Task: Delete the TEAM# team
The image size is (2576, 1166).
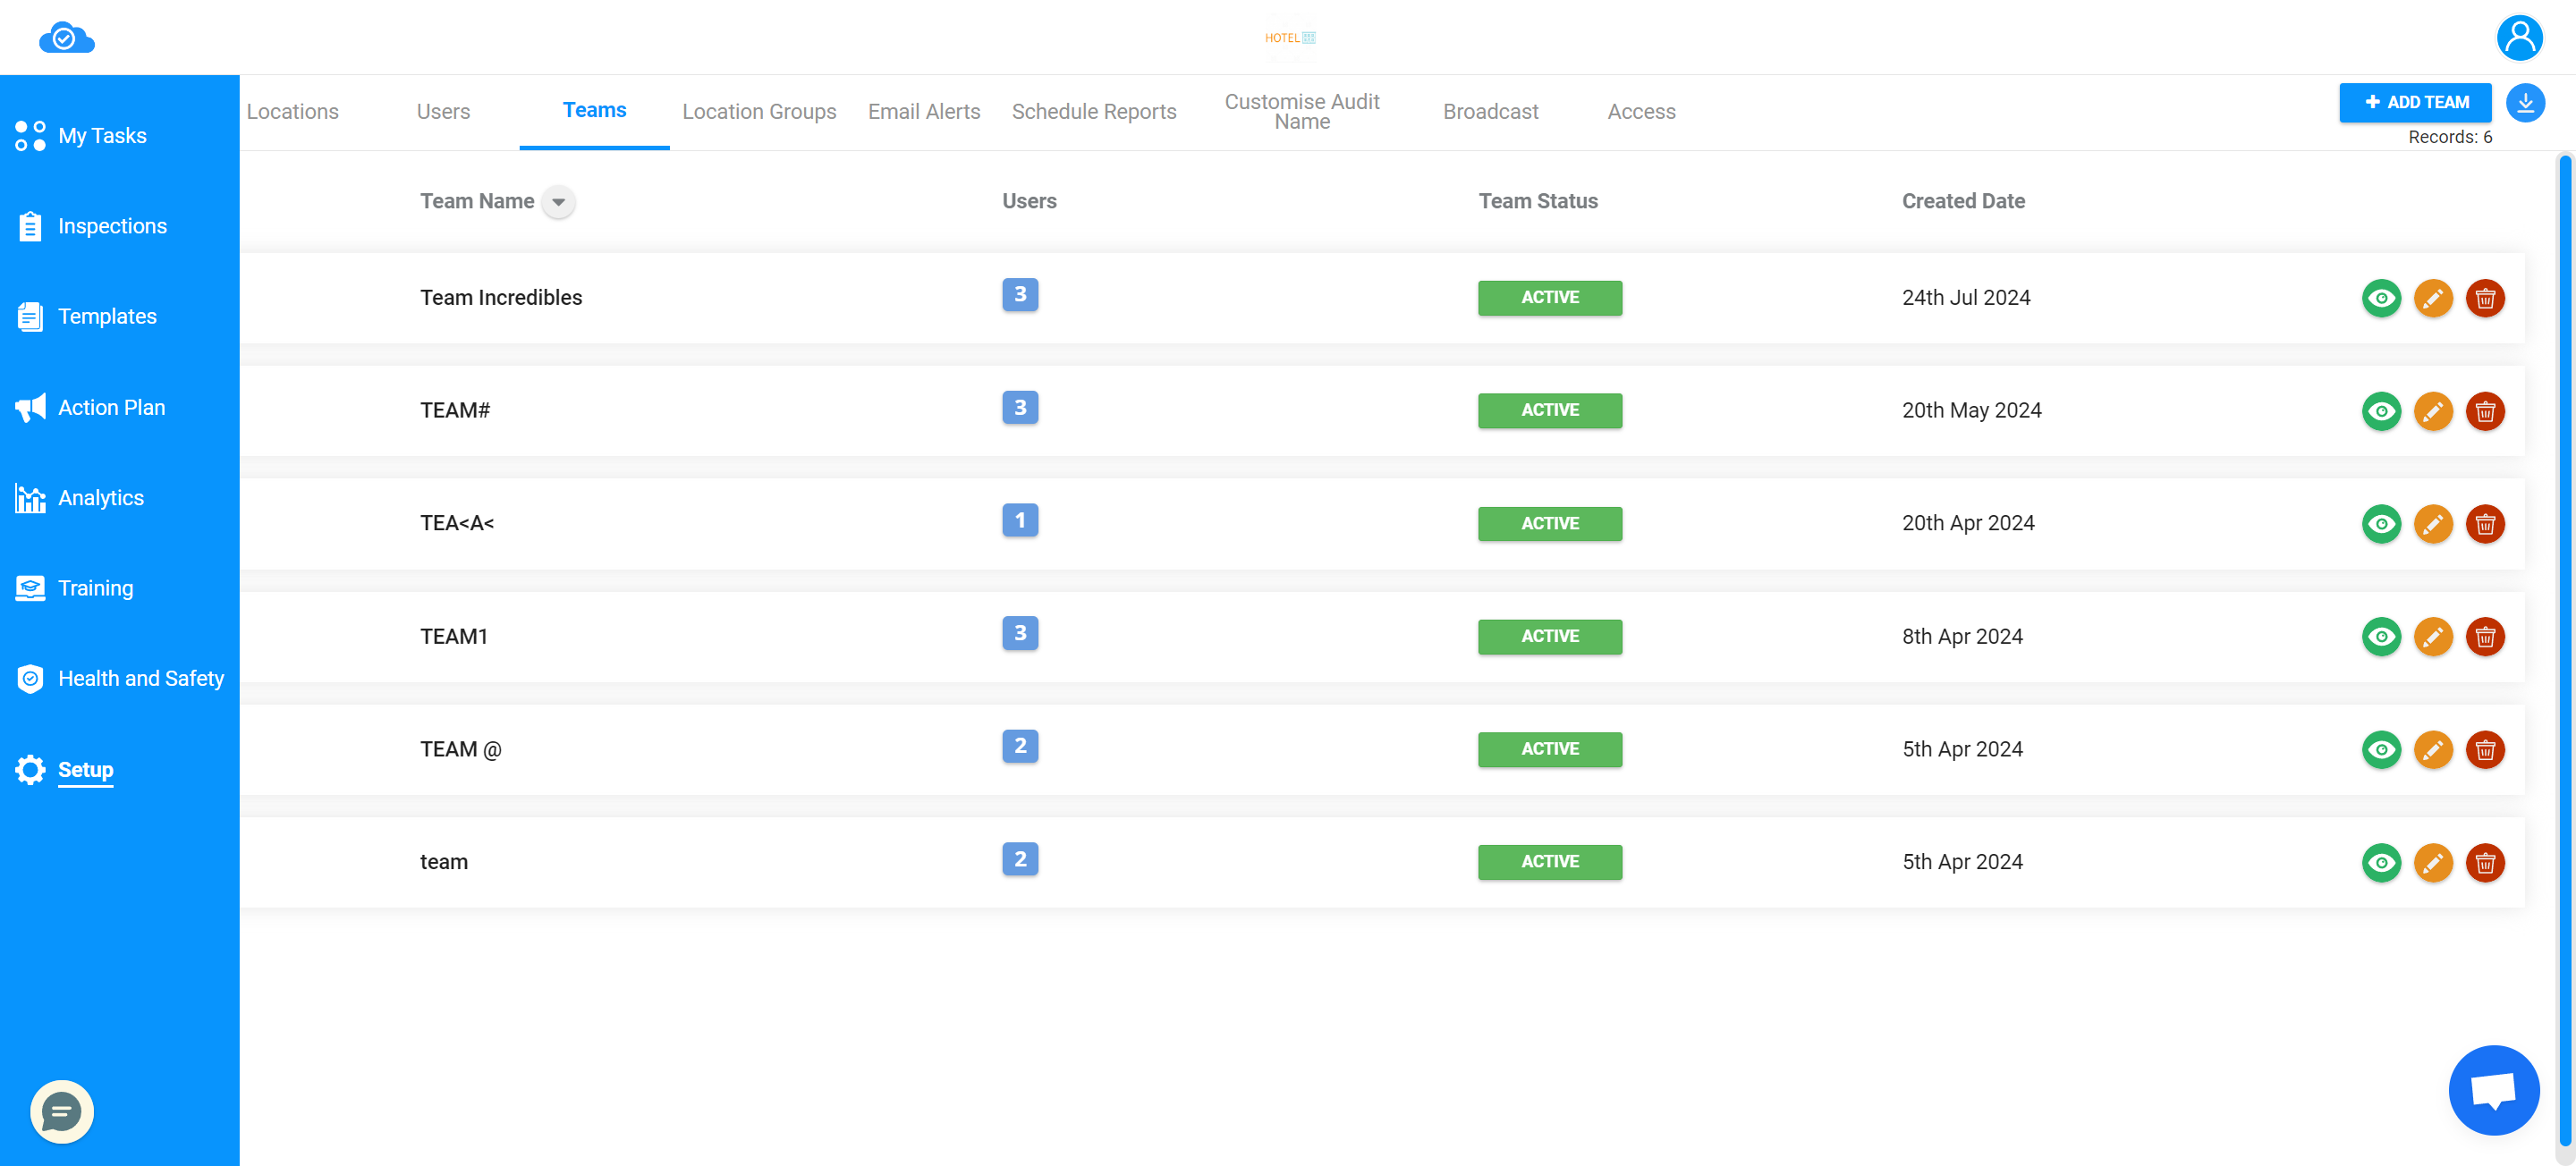Action: (x=2485, y=411)
